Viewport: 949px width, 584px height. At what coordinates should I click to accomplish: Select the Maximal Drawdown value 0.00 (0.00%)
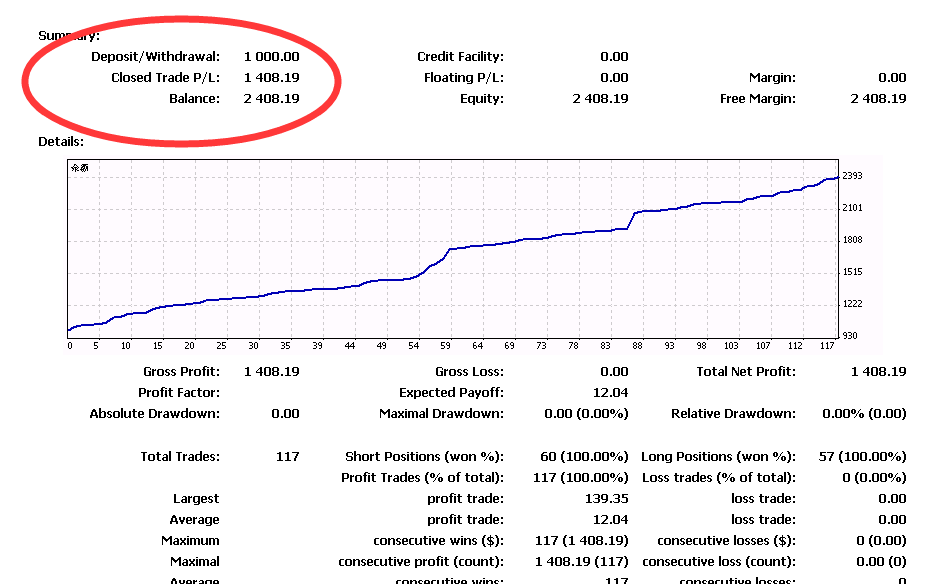(x=586, y=414)
